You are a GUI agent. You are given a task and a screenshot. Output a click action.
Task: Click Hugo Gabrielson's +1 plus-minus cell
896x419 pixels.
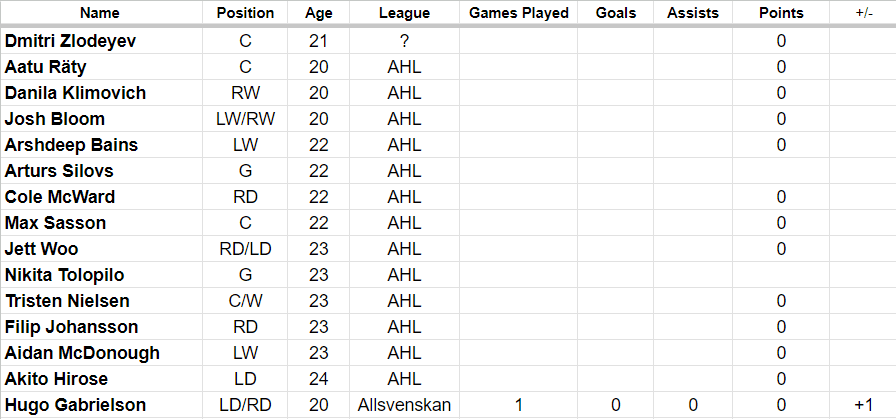pos(862,405)
